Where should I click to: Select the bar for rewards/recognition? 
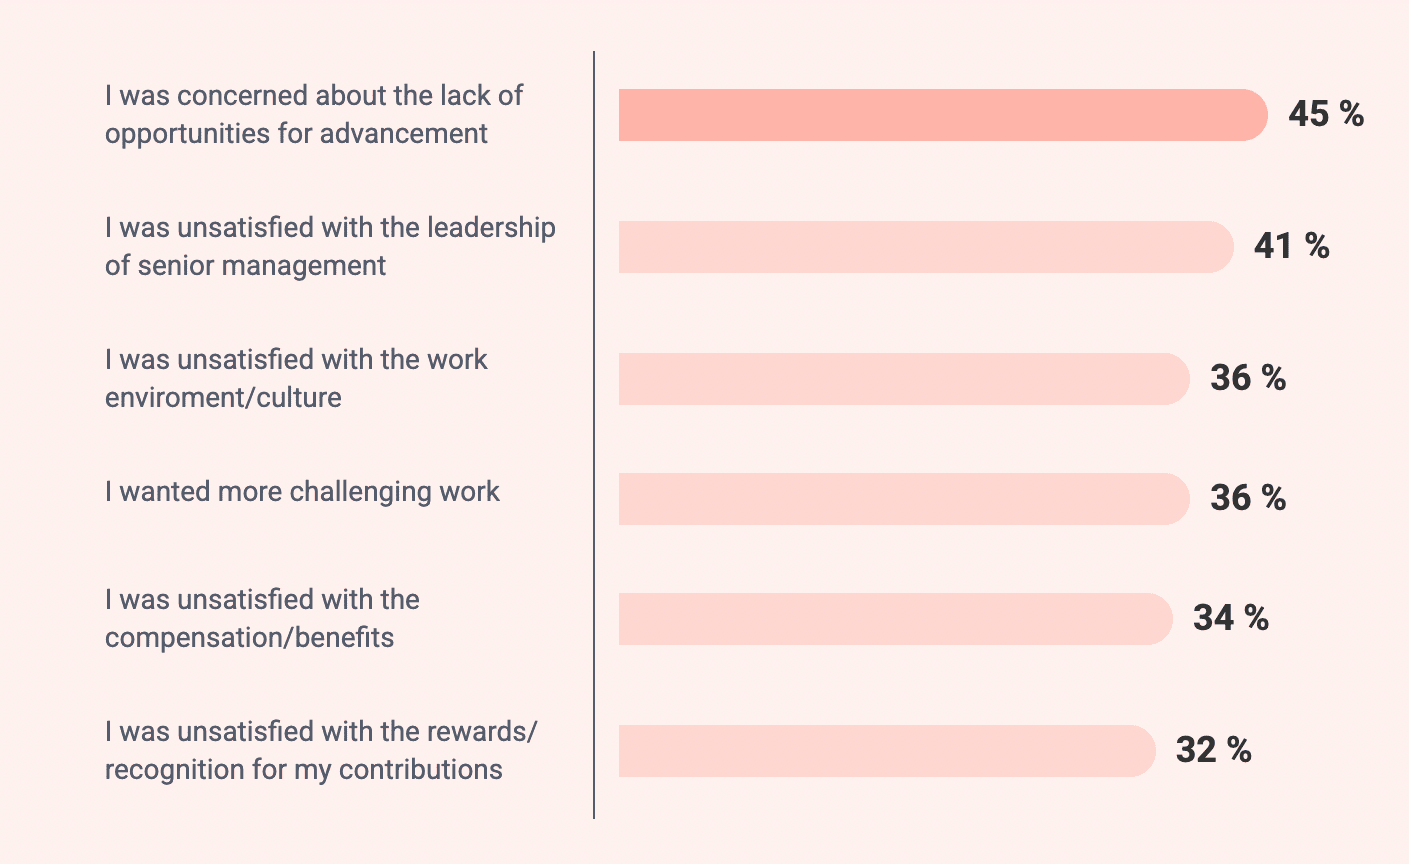click(x=885, y=751)
